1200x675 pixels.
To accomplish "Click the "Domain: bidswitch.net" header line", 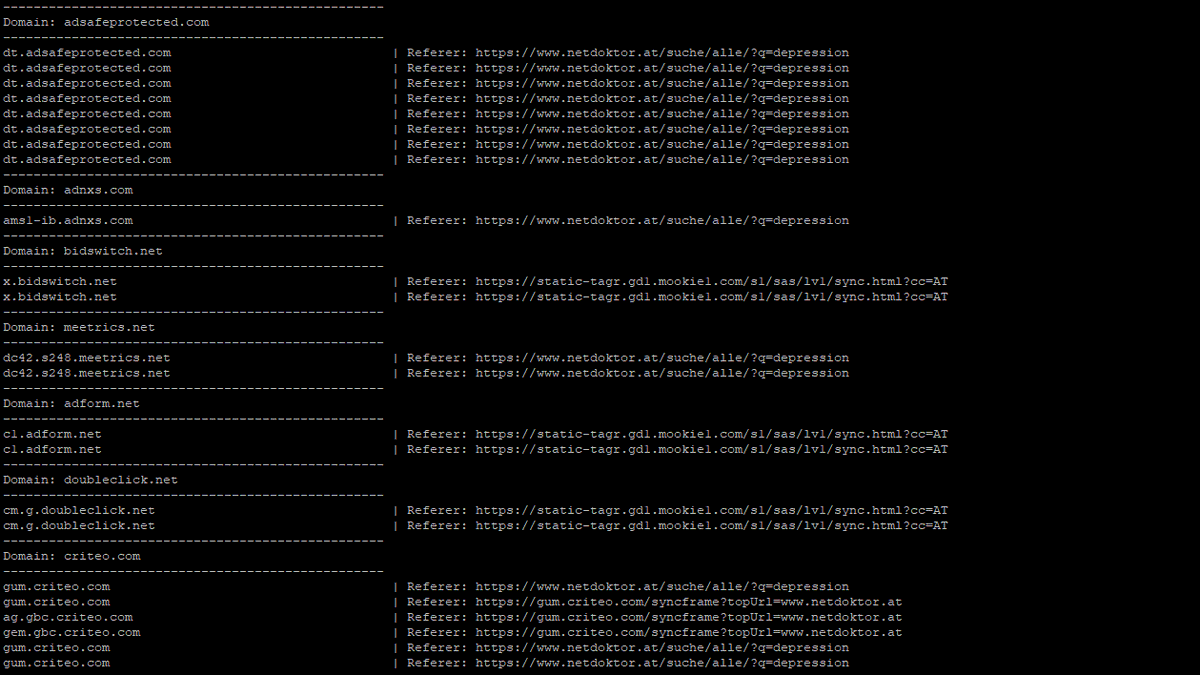I will (x=83, y=251).
